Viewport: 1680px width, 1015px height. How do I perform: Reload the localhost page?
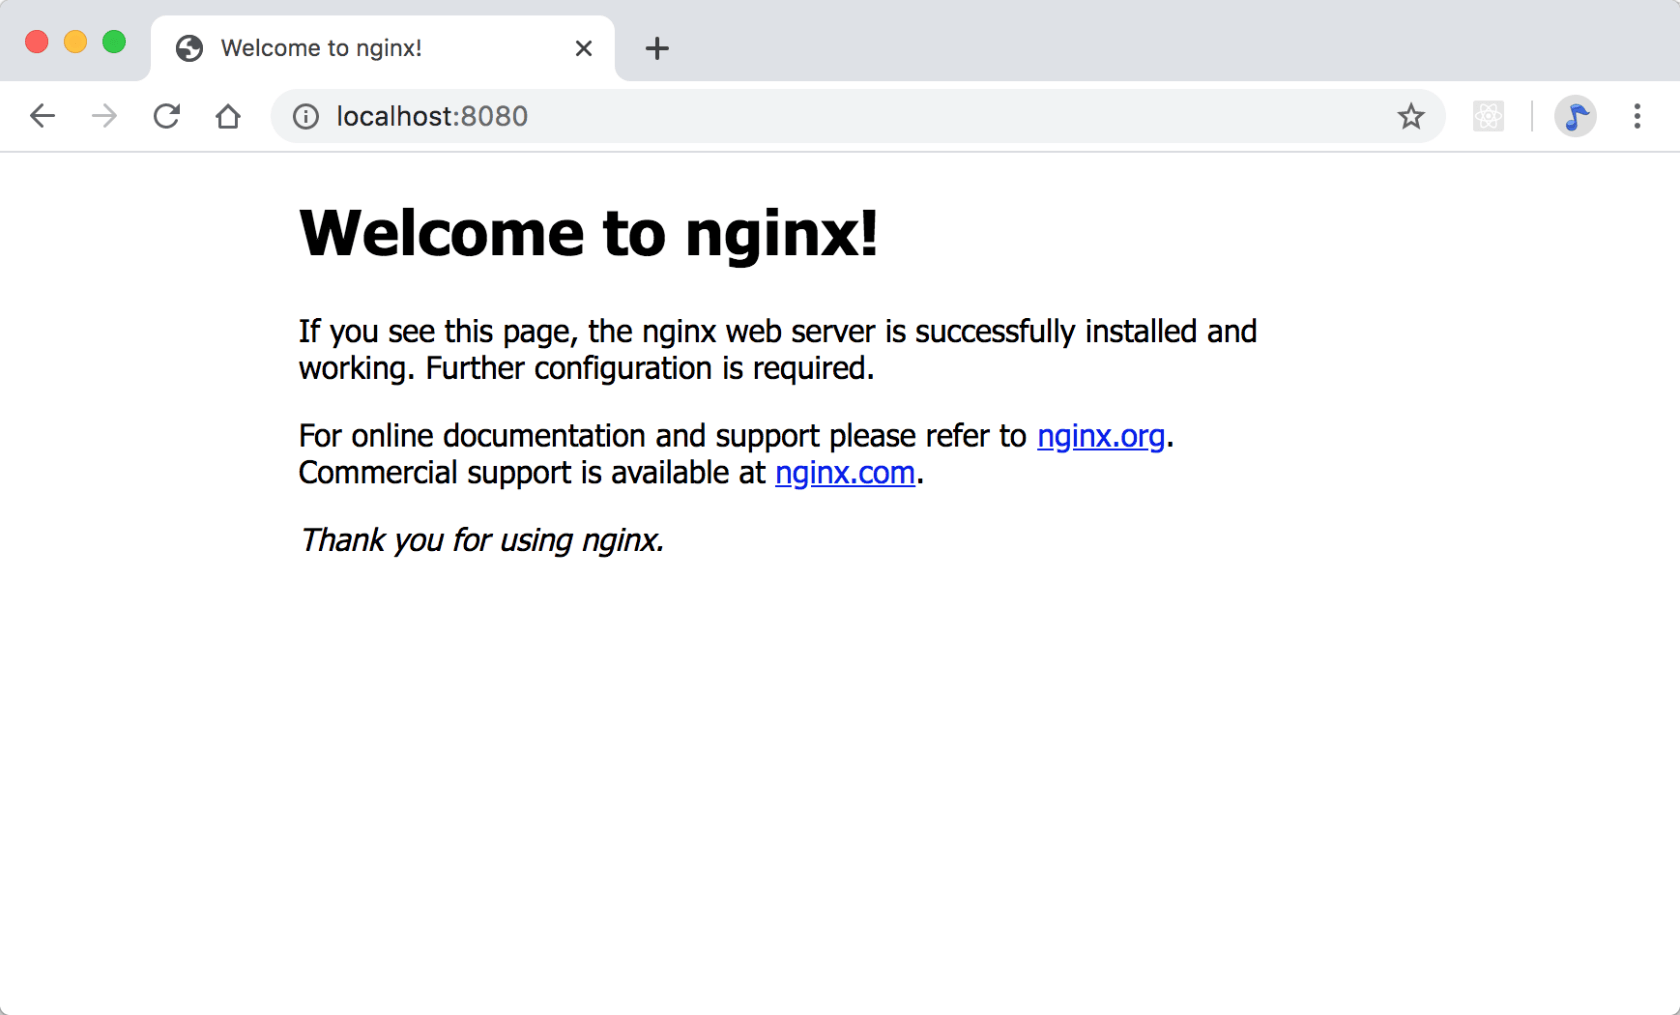pyautogui.click(x=166, y=116)
